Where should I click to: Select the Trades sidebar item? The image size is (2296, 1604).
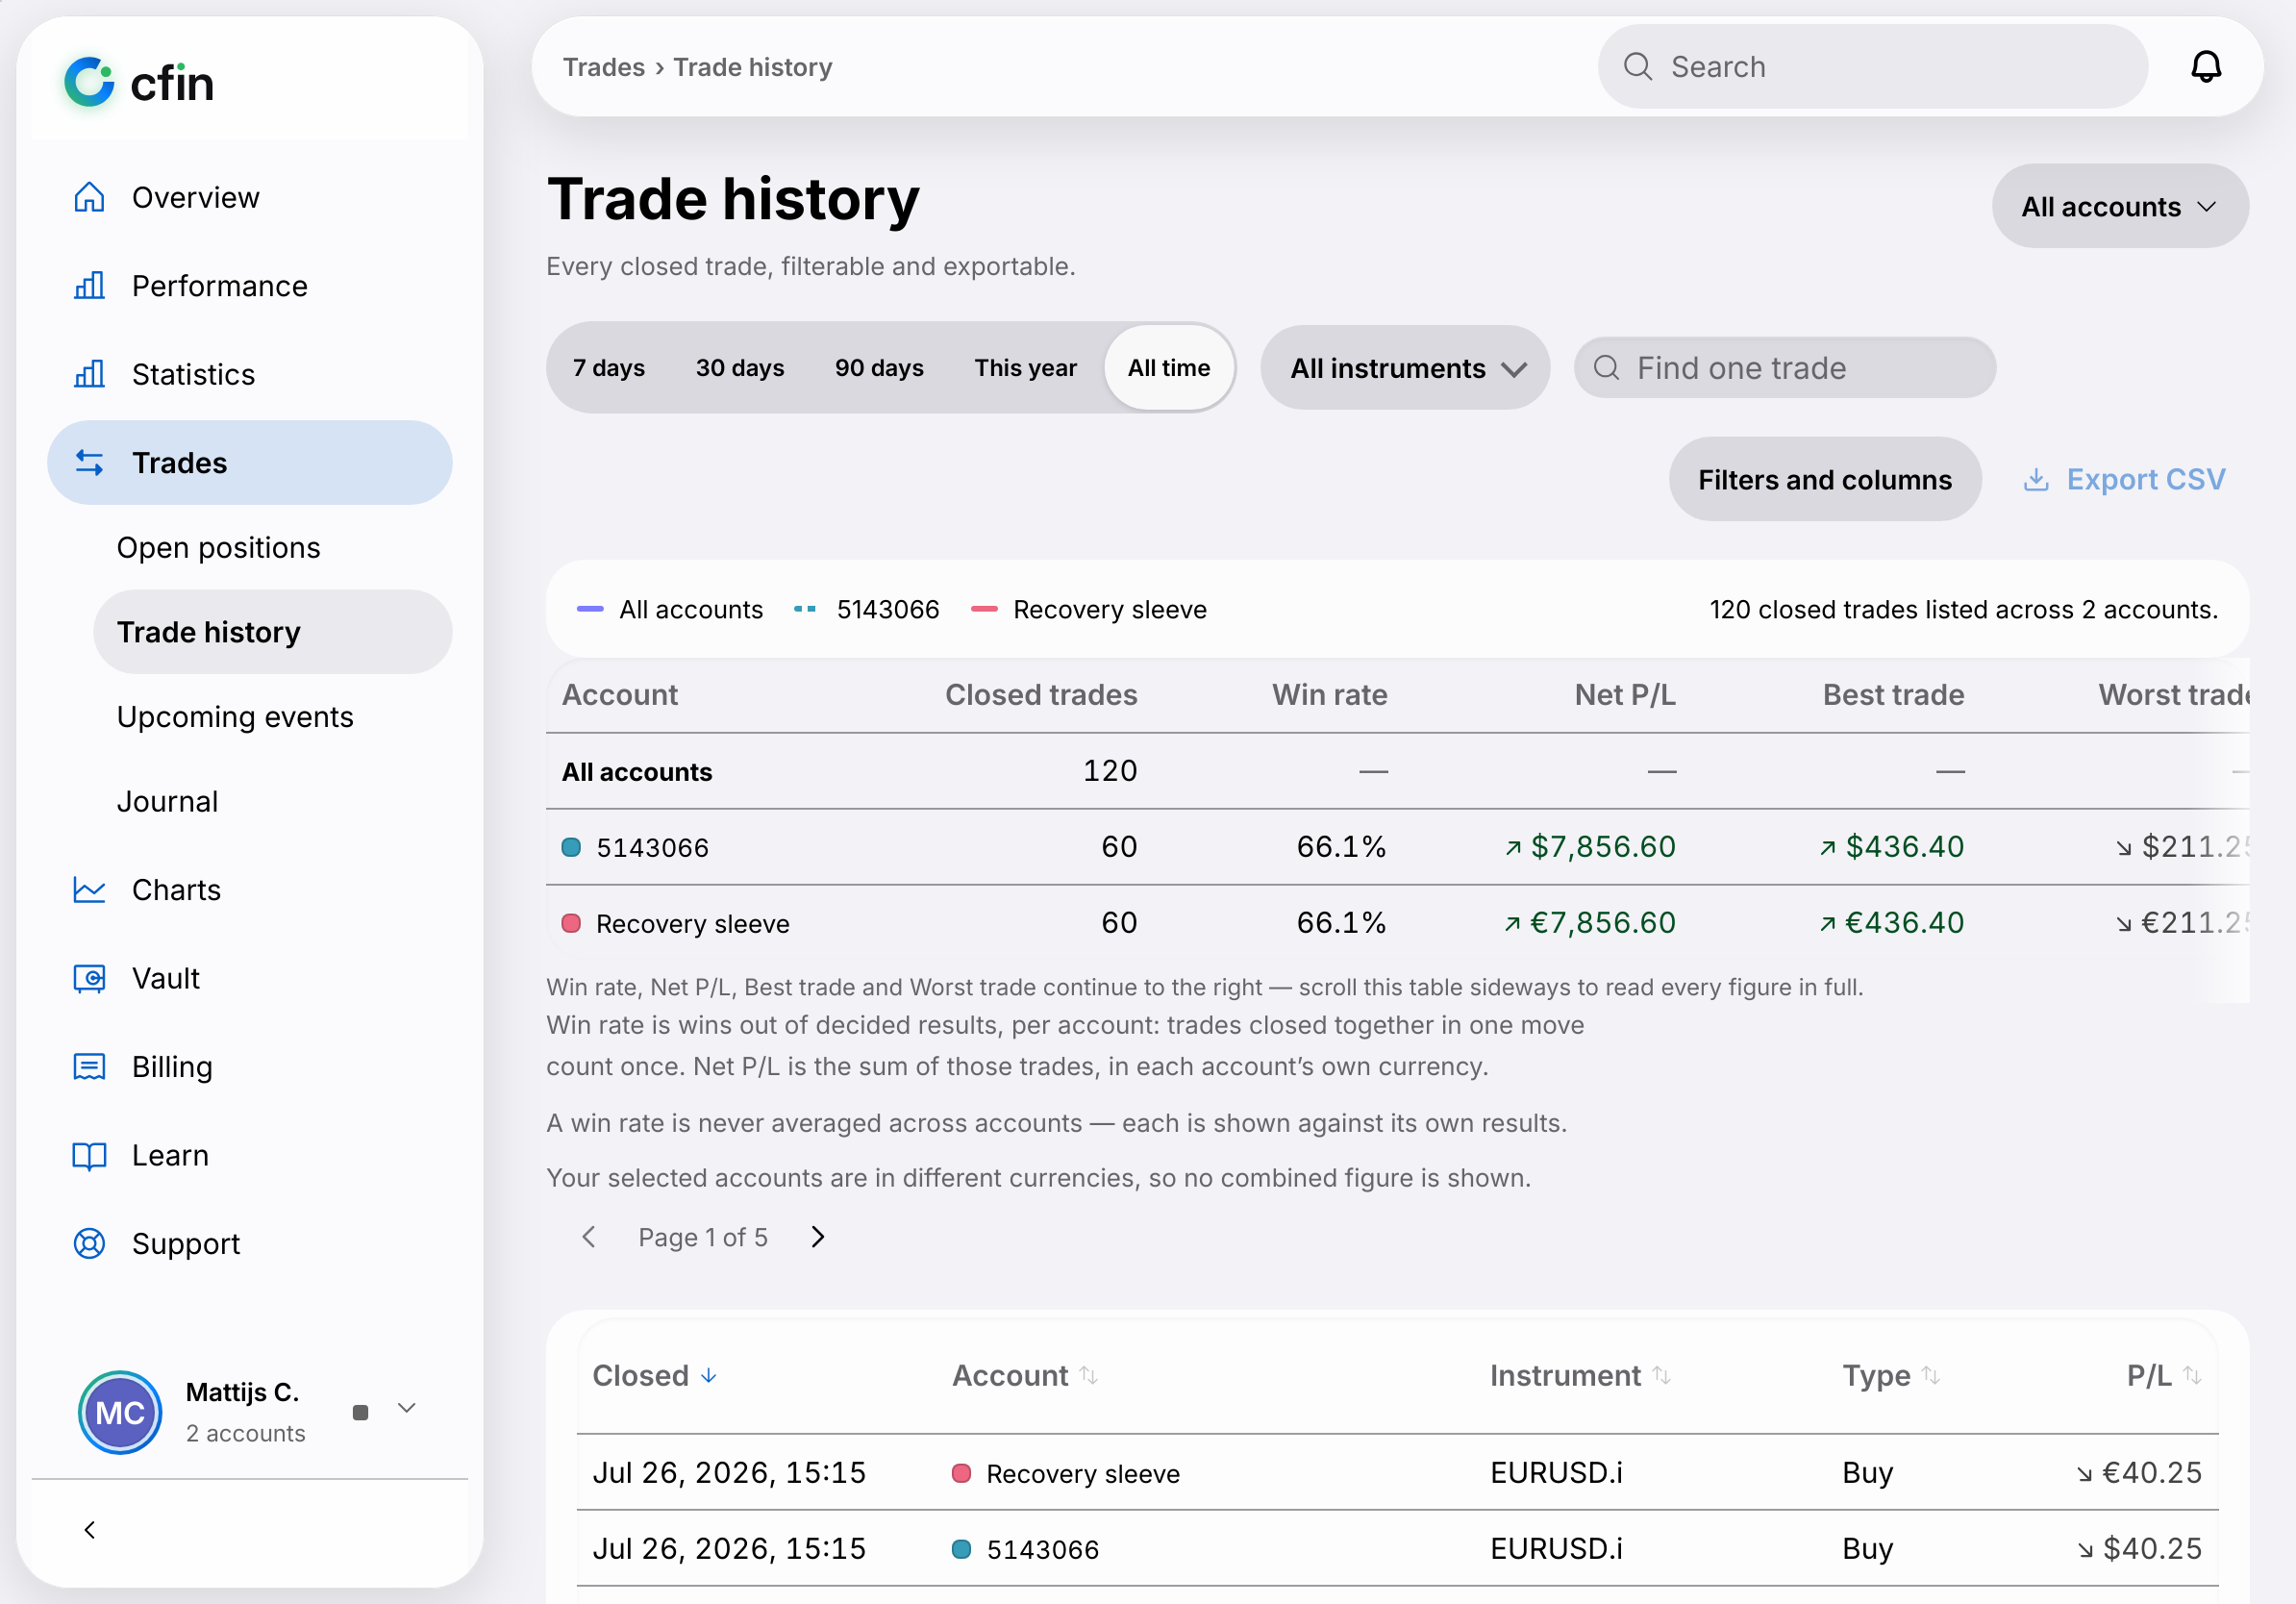click(249, 463)
